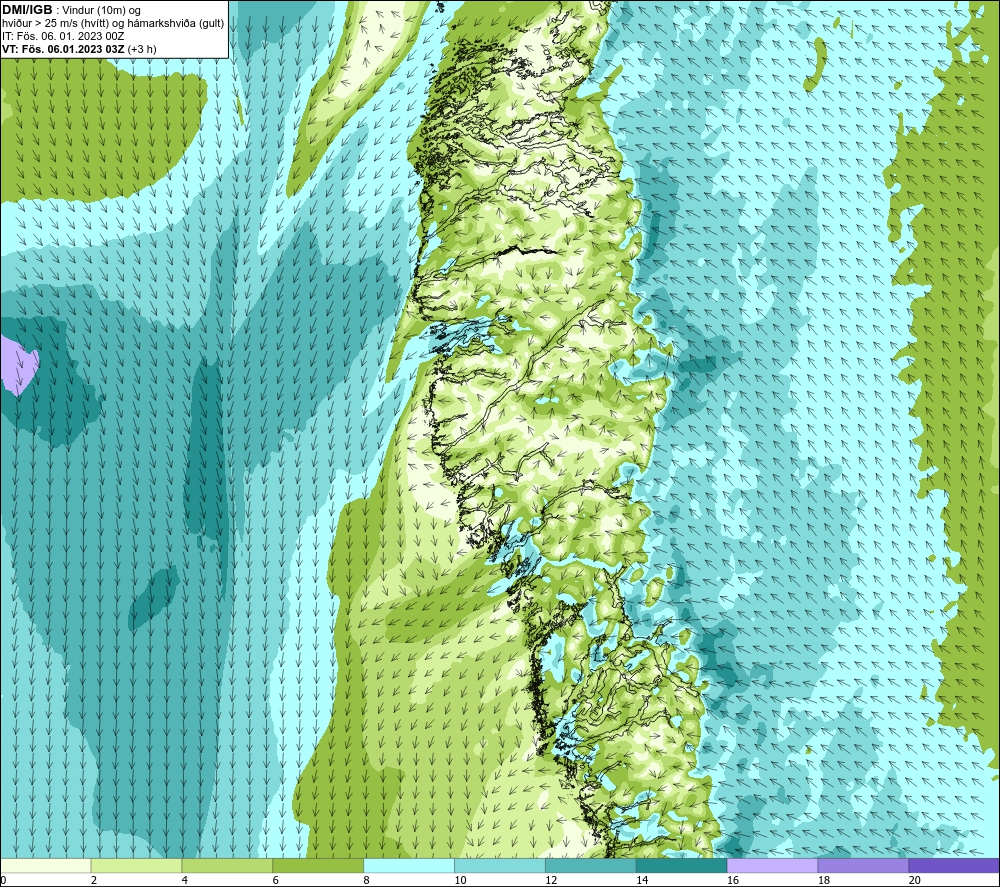Click the 'hviður > 25 m/s (hvítt)' legend line

113,24
